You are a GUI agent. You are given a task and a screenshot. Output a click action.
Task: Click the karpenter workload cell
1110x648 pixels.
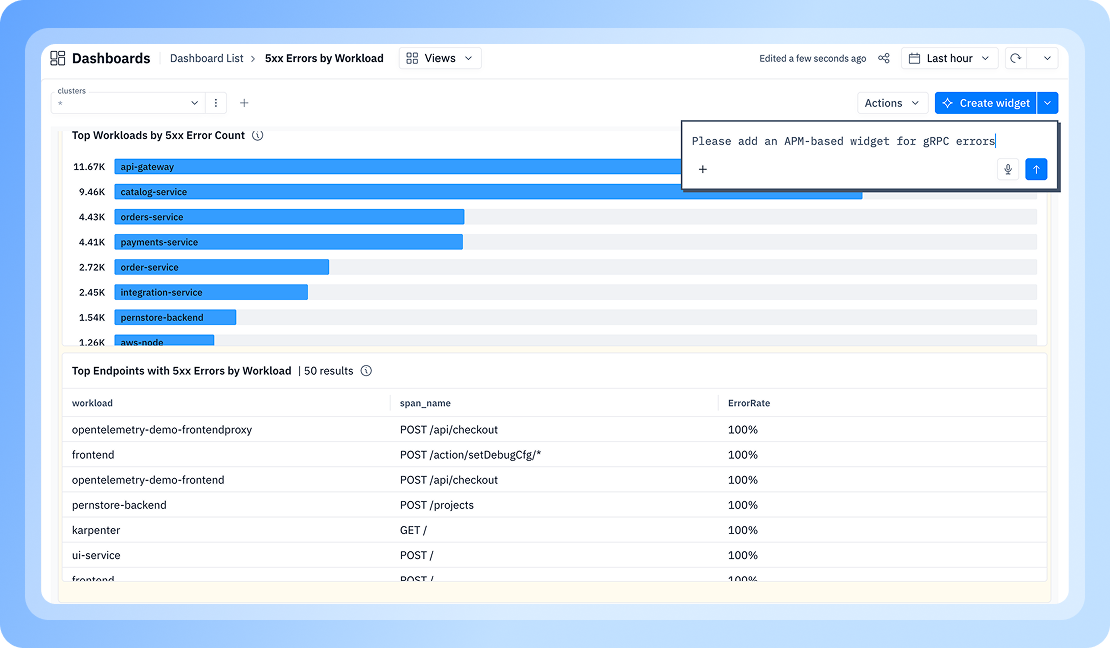(x=96, y=530)
